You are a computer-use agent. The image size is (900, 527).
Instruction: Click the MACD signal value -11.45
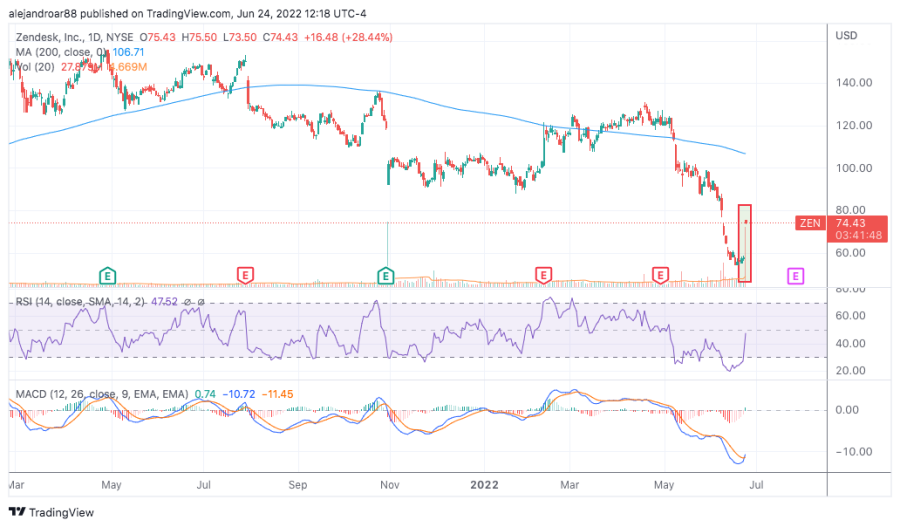[277, 394]
